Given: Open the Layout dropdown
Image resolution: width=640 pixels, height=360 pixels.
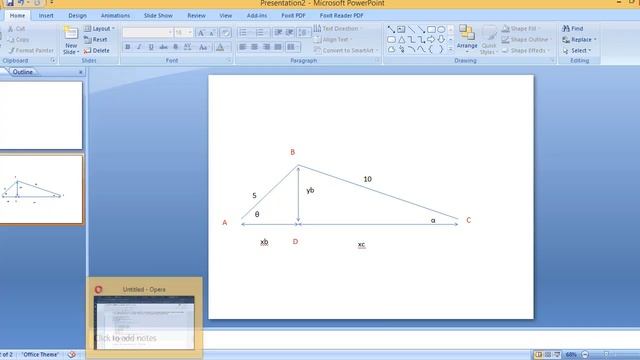Looking at the screenshot, I should [x=100, y=29].
